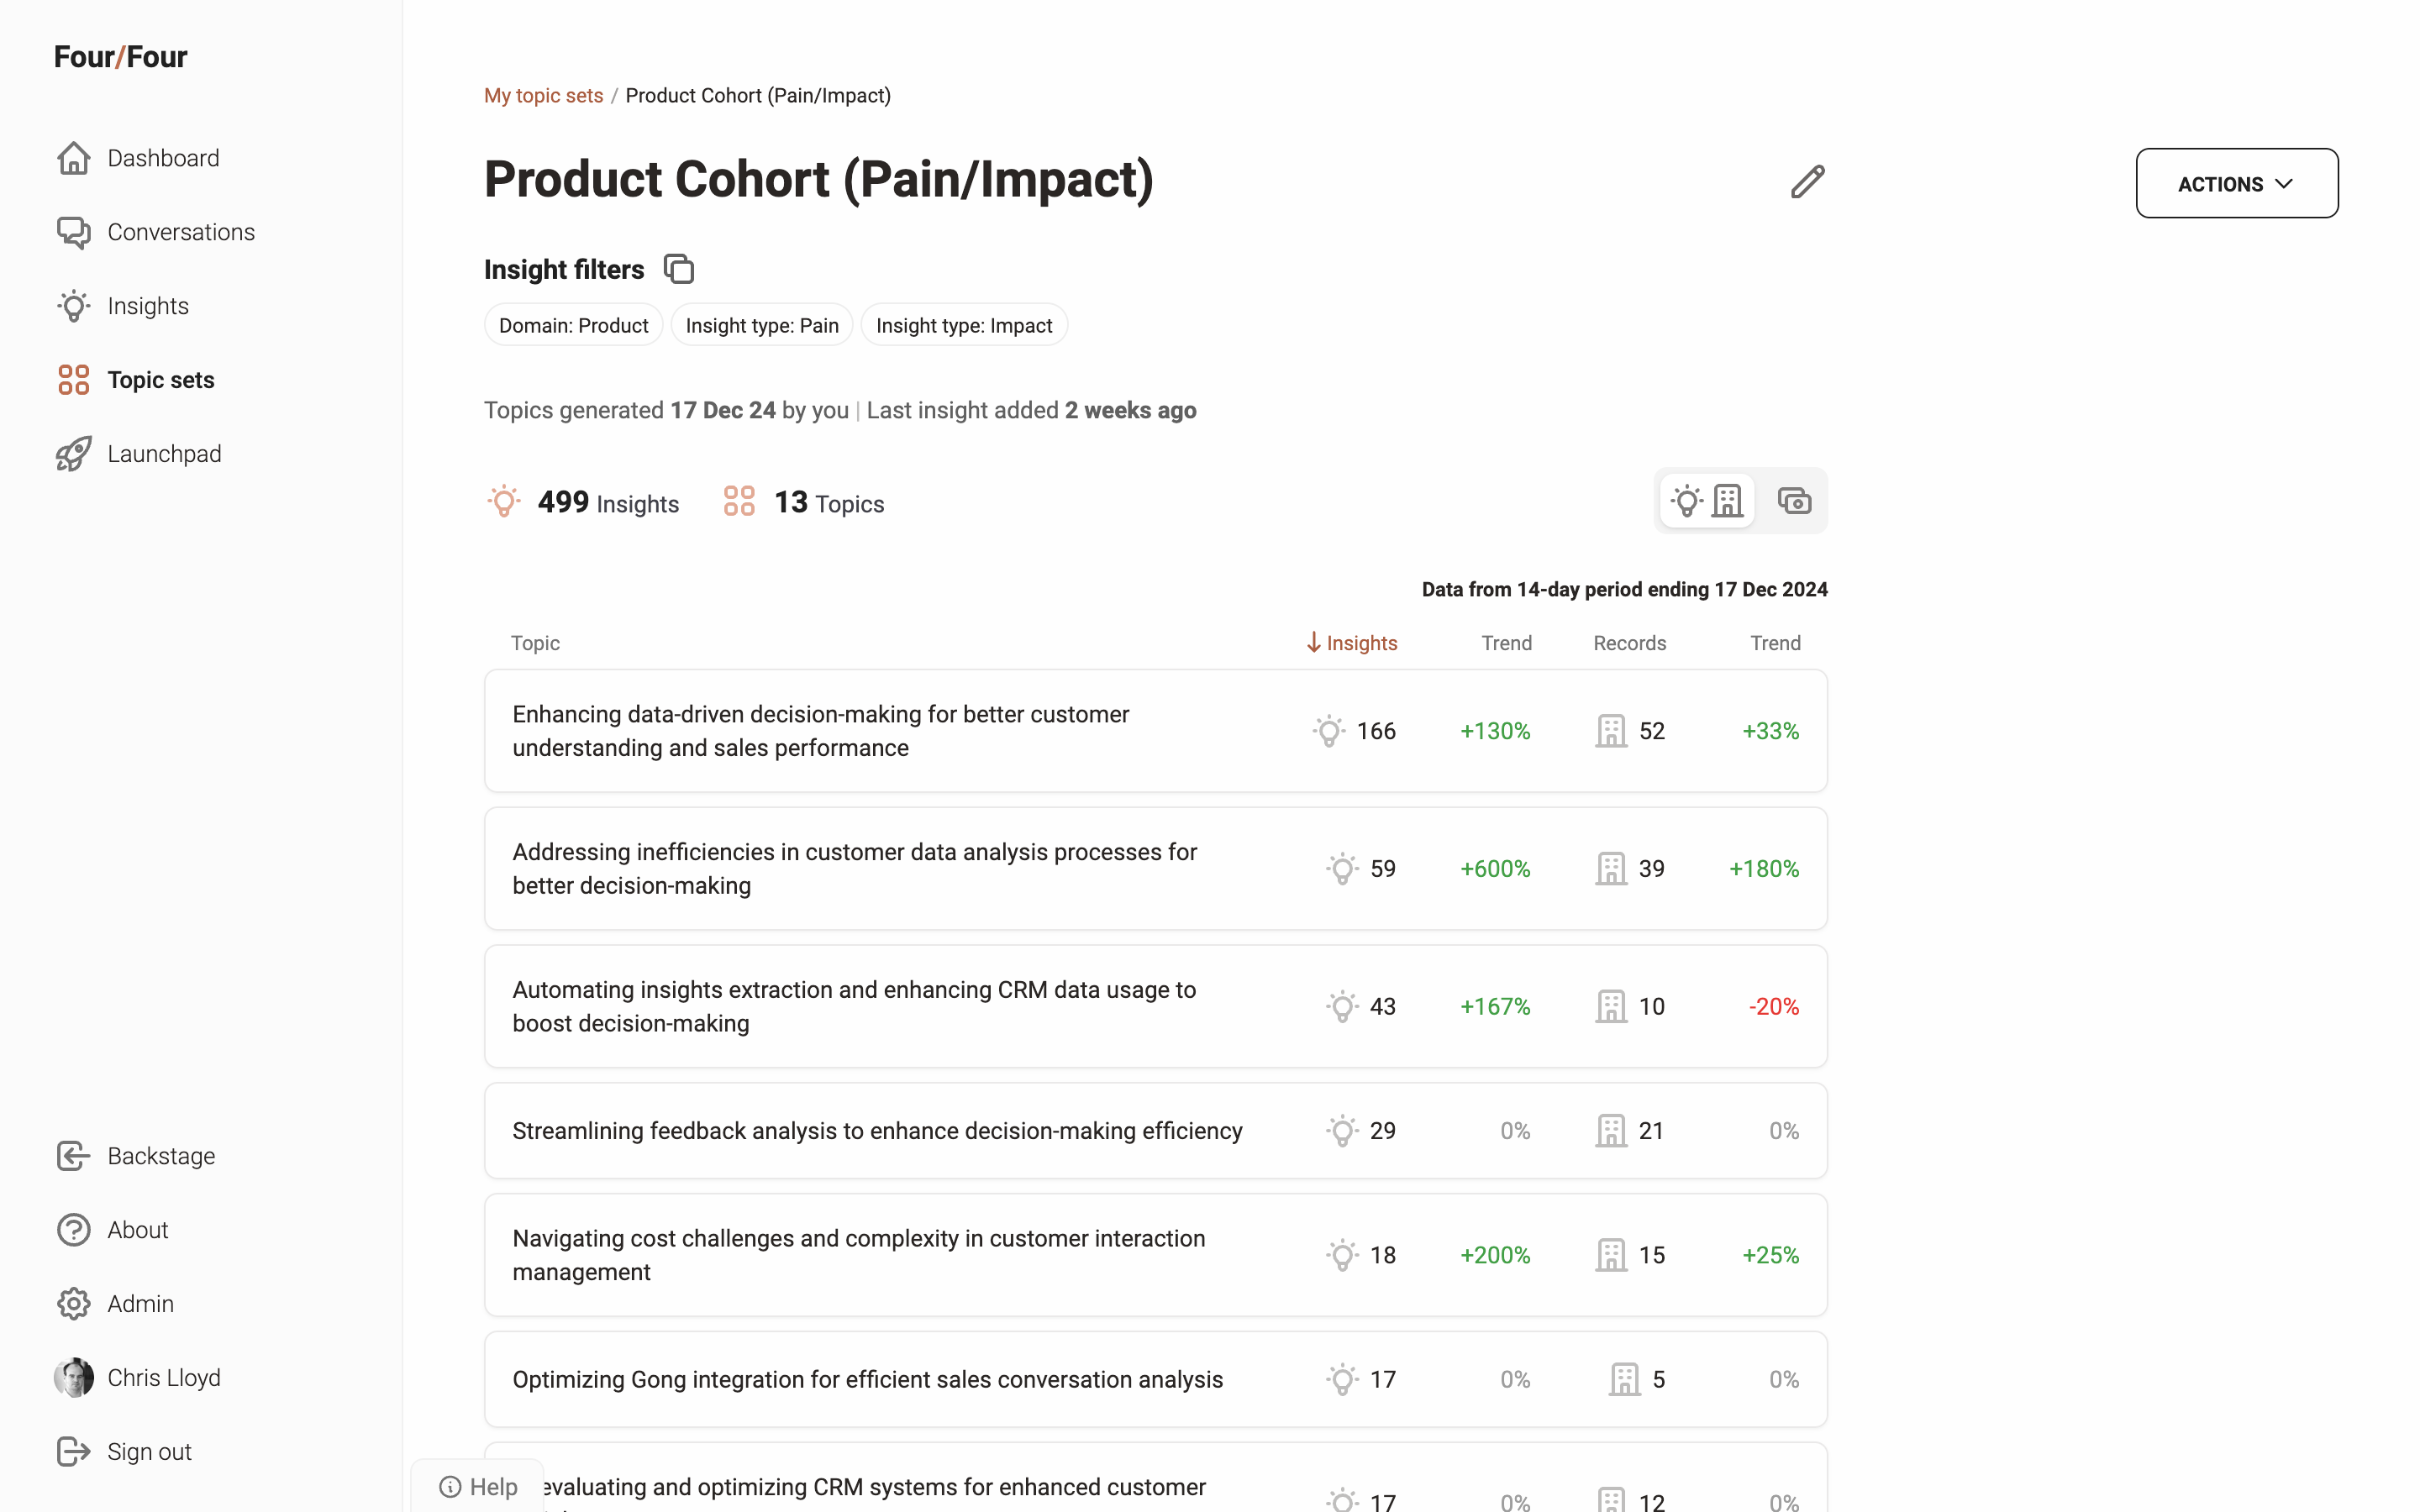This screenshot has width=2420, height=1512.
Task: Open Admin settings gear
Action: (x=73, y=1304)
